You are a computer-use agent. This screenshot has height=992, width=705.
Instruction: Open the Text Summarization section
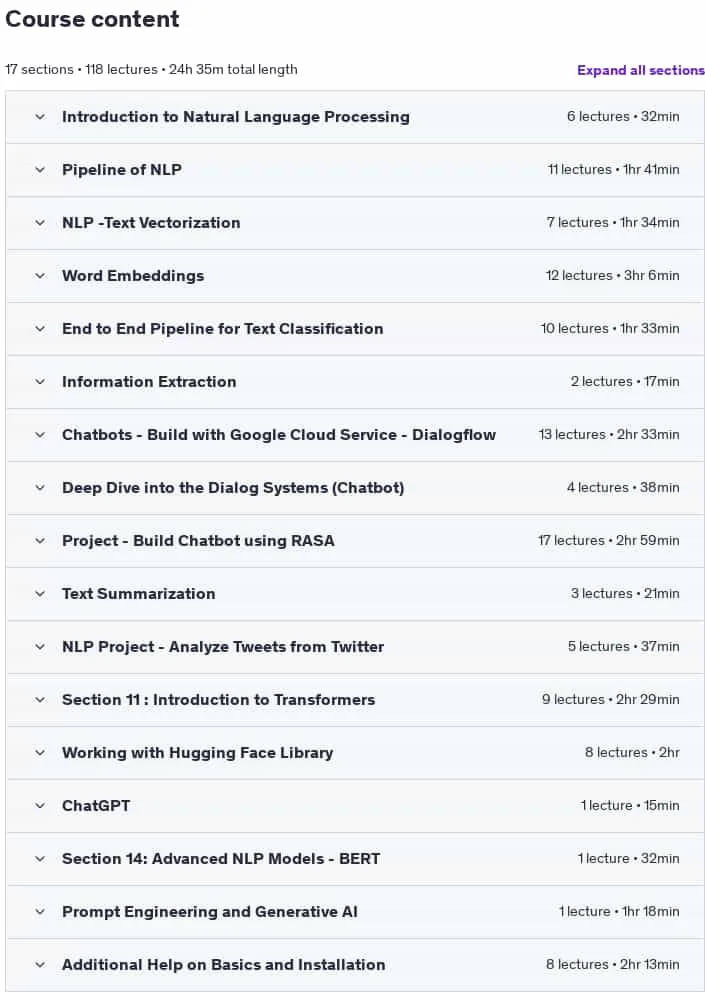coord(355,594)
